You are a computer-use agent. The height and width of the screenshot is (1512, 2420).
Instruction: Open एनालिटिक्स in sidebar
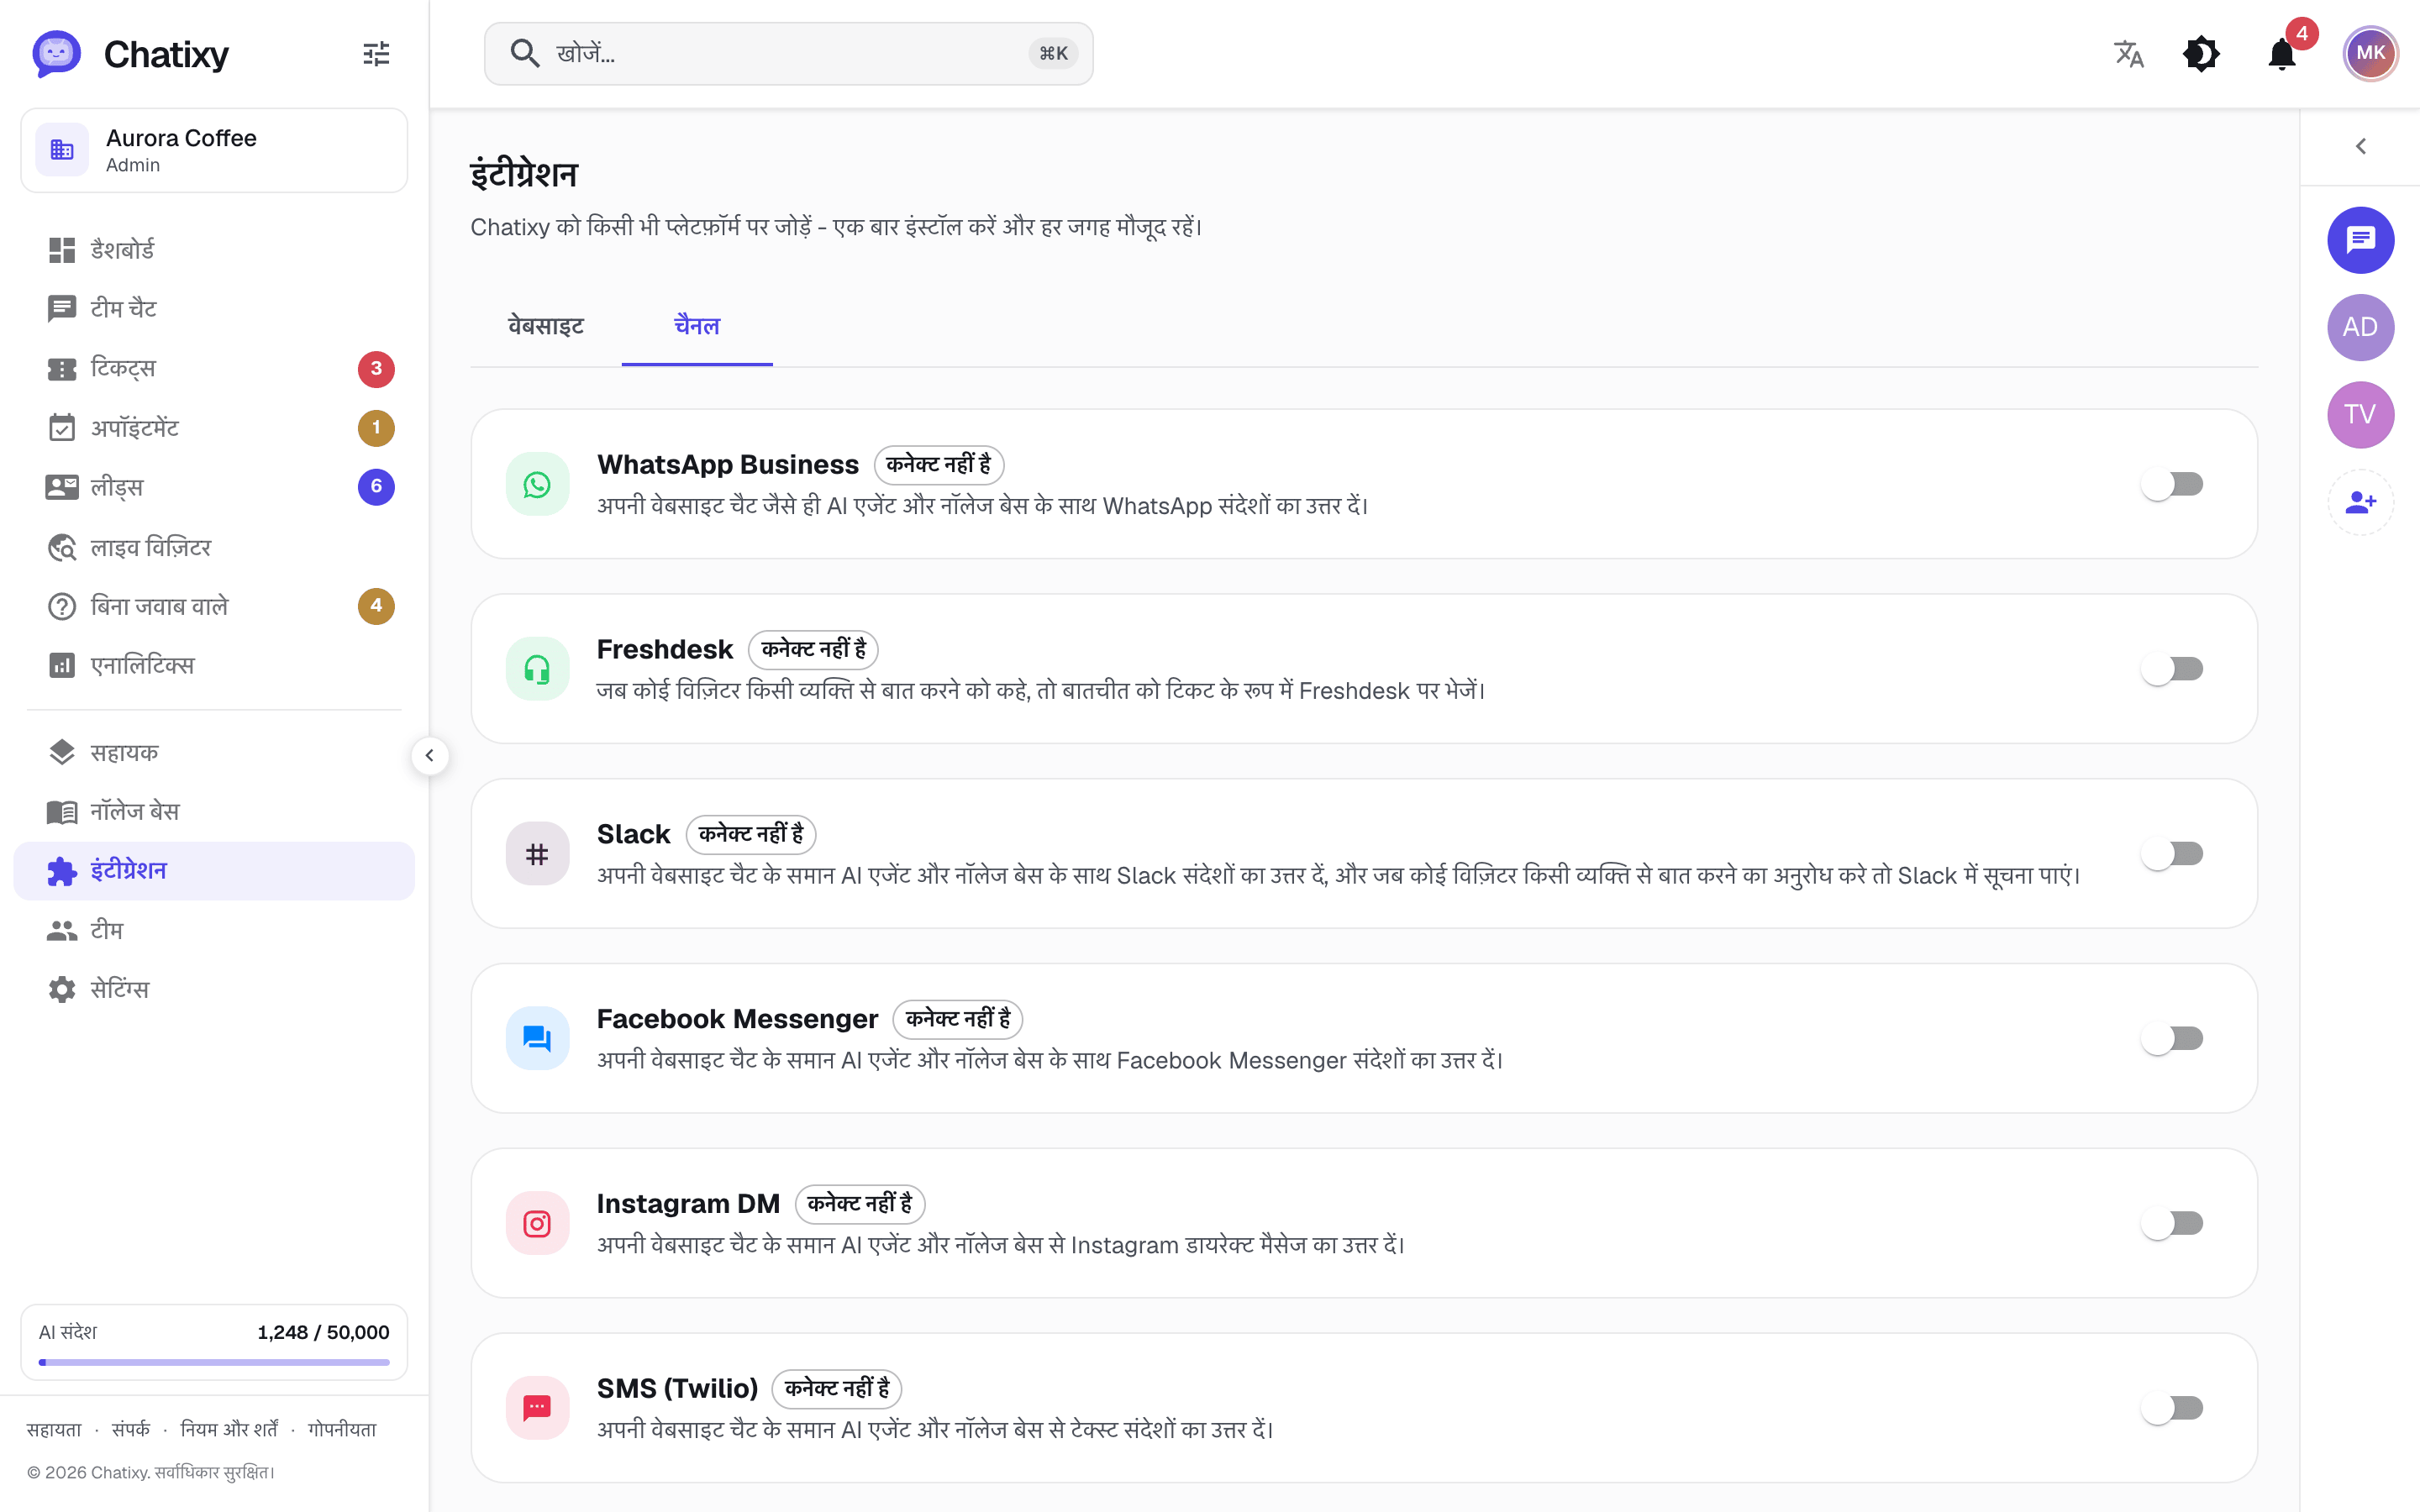(214, 666)
